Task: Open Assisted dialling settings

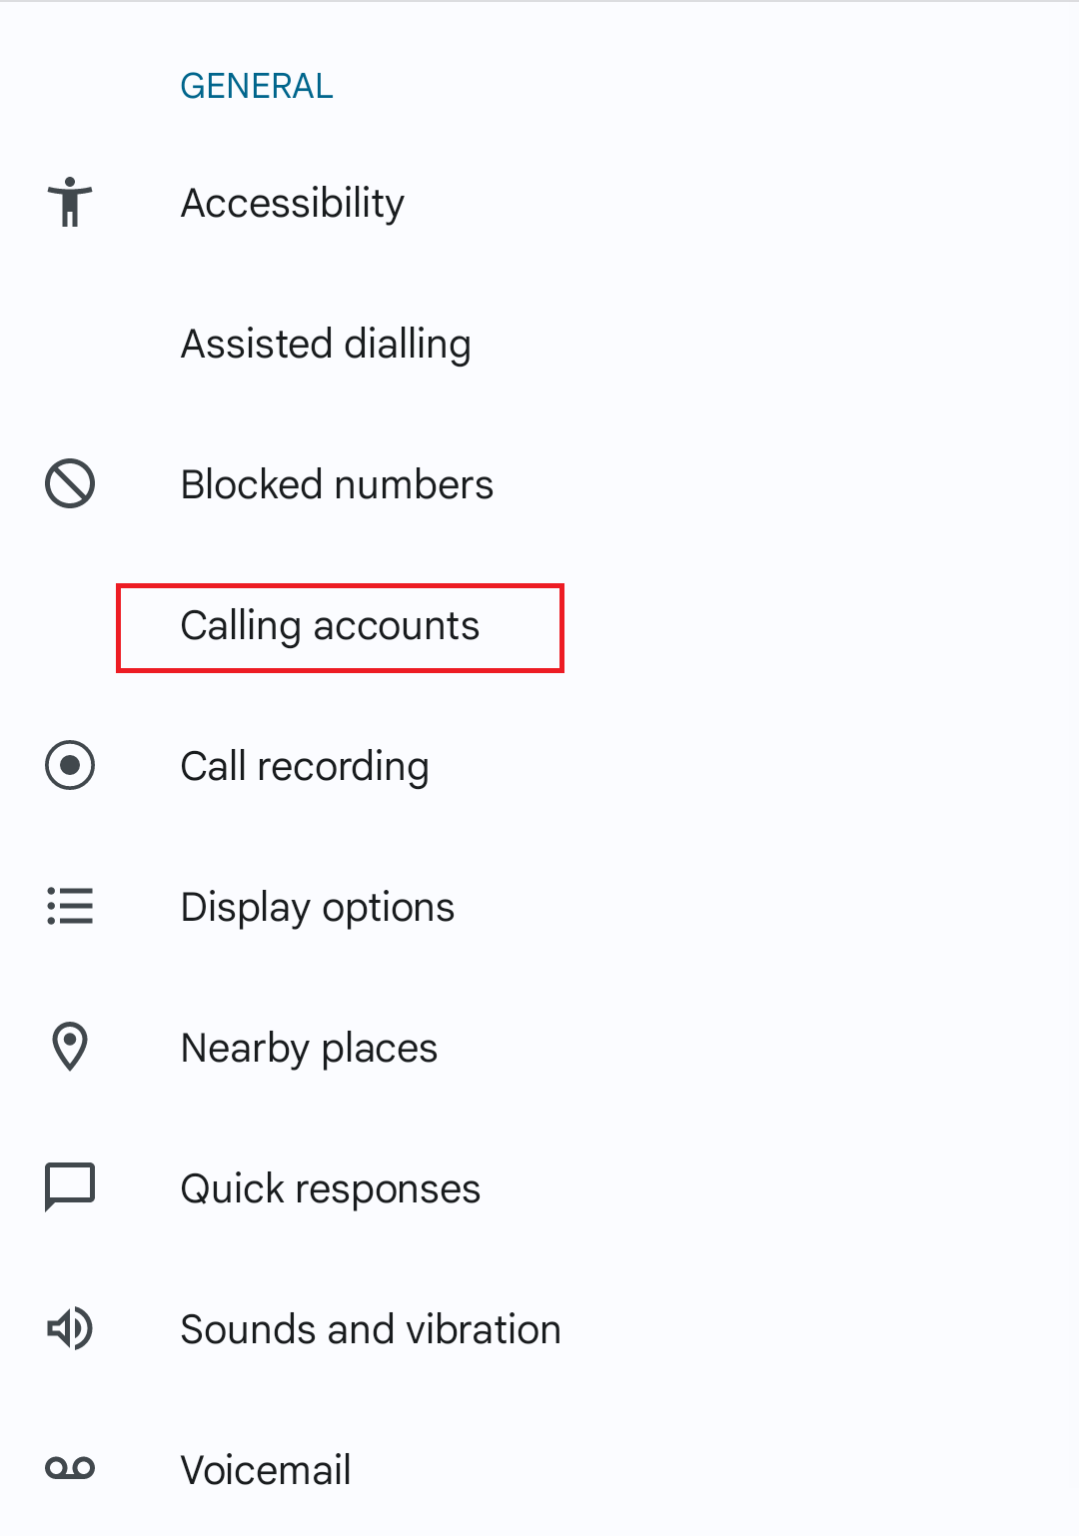Action: [x=325, y=343]
